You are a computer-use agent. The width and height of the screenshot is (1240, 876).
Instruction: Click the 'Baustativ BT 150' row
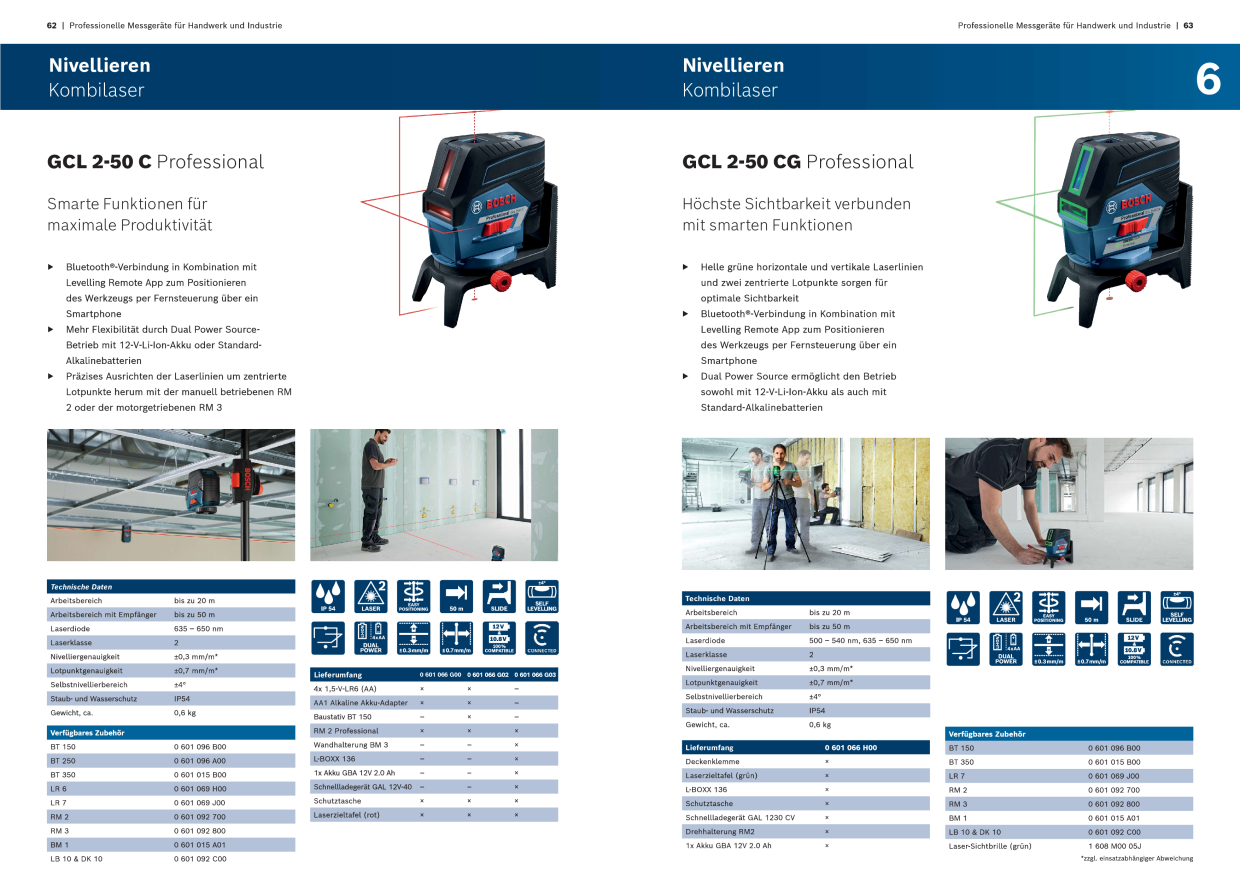pos(434,717)
